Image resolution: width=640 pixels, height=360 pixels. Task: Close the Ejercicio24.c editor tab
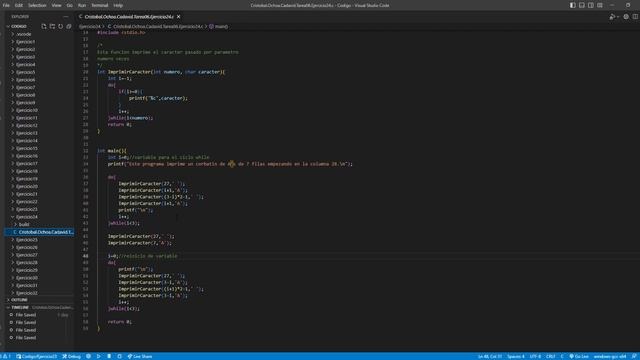[x=178, y=17]
